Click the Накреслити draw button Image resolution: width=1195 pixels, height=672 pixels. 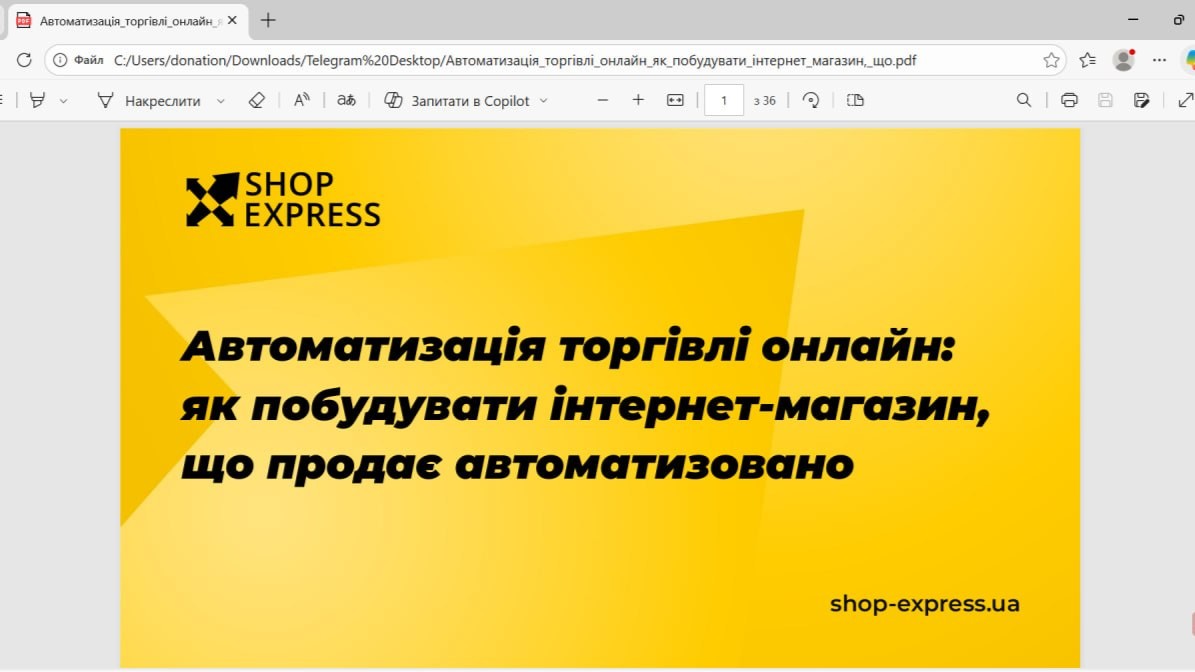click(150, 100)
